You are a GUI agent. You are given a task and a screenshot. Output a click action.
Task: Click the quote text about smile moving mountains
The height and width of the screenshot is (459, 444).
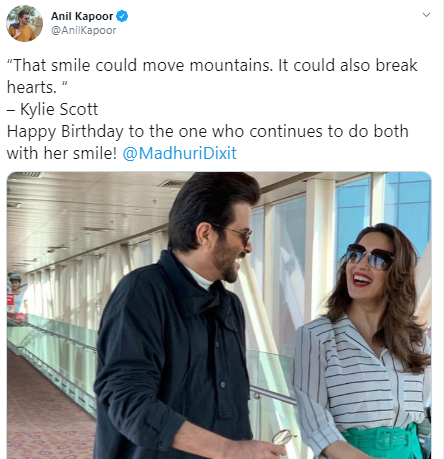click(x=212, y=76)
